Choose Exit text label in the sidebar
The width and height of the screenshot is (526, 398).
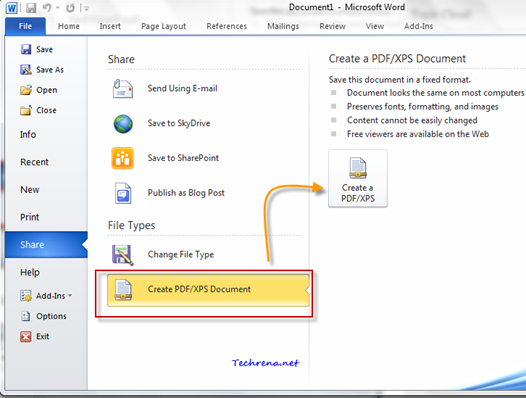43,336
